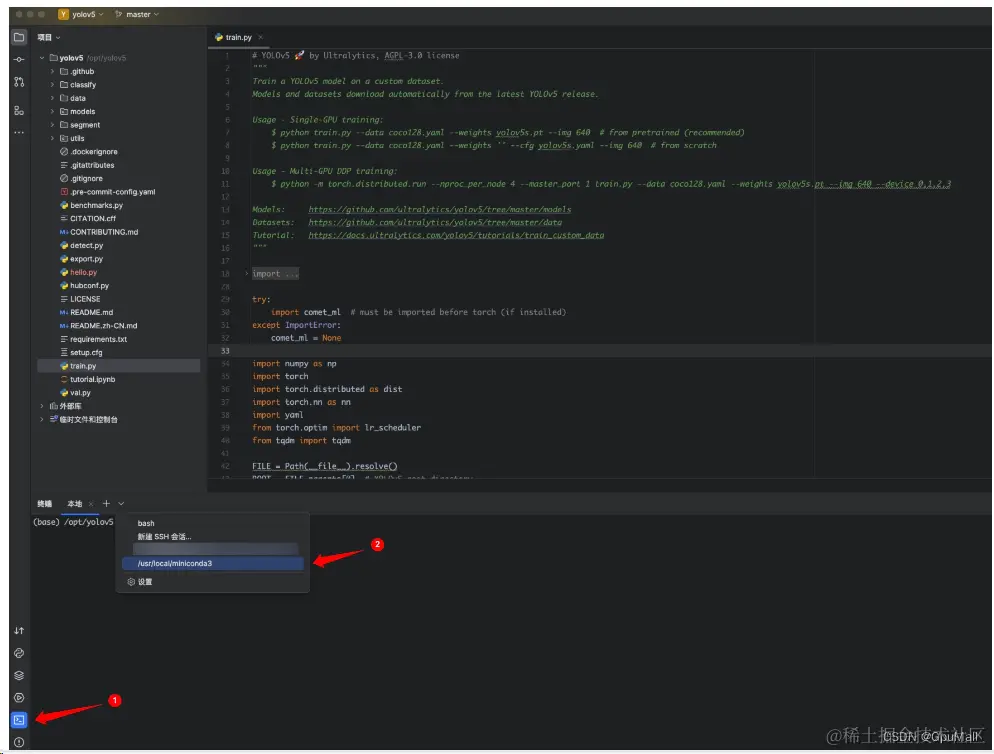
Task: Expand the classify folder
Action: (x=53, y=85)
